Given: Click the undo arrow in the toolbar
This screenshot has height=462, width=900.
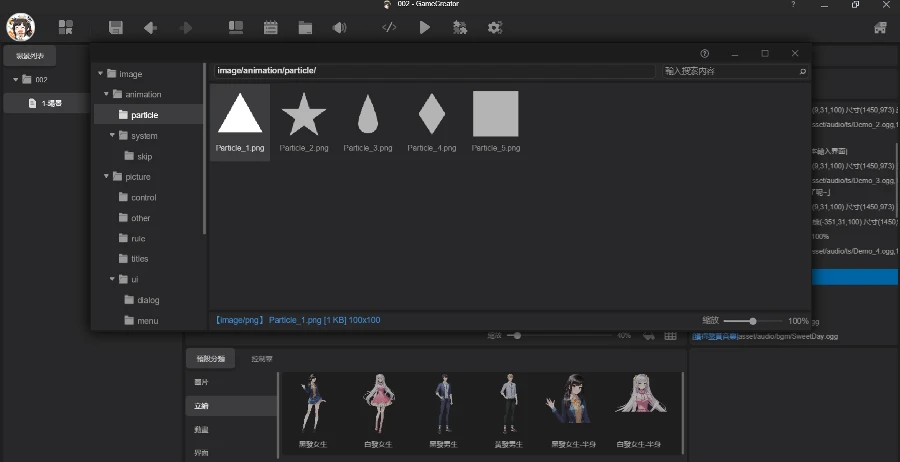Looking at the screenshot, I should [x=150, y=27].
